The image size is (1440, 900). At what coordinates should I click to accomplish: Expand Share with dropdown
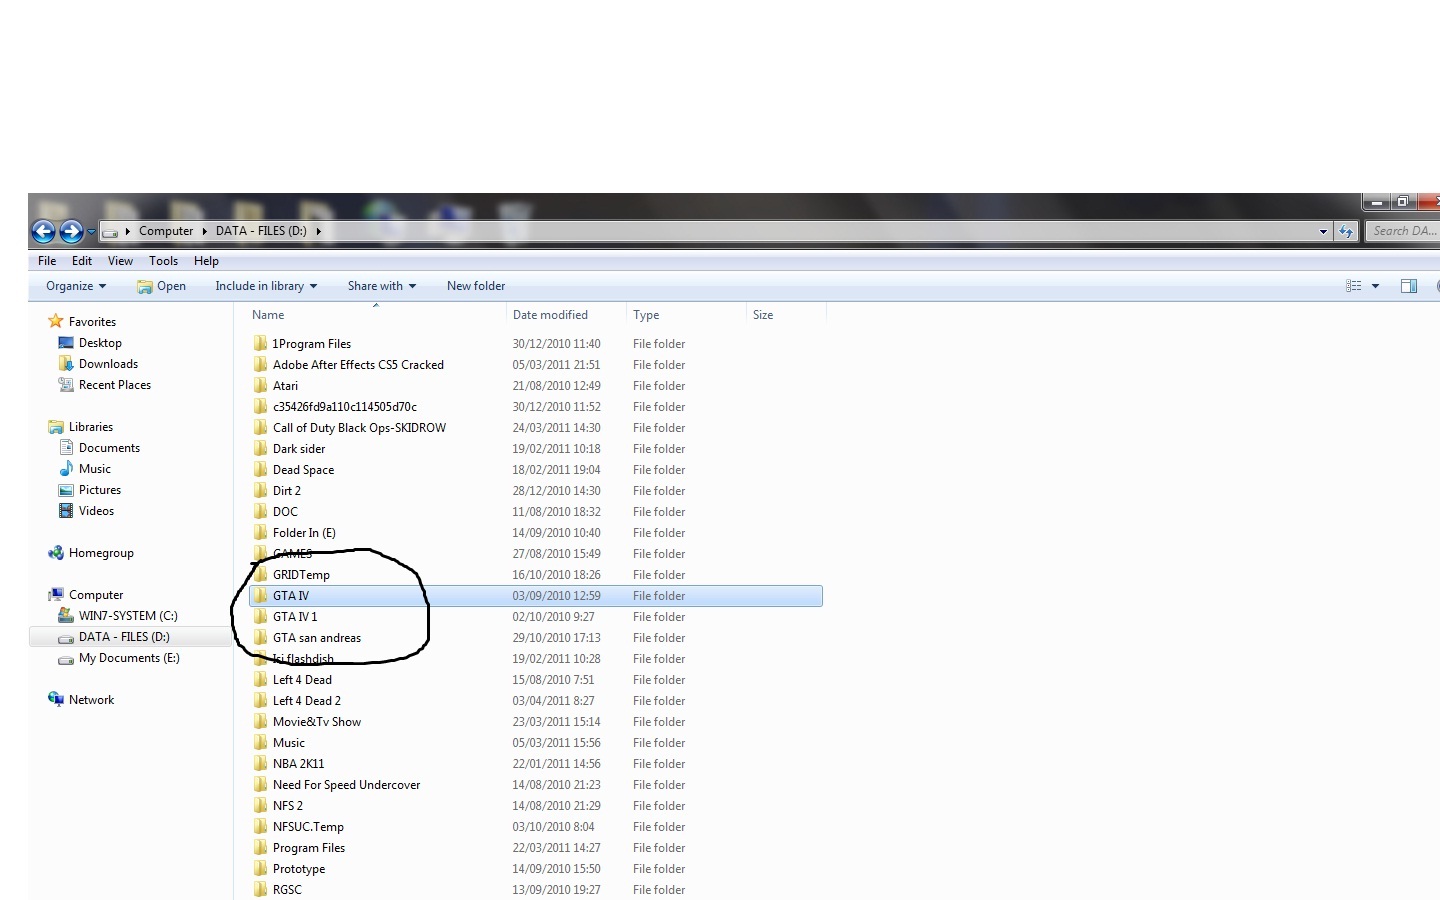pyautogui.click(x=381, y=286)
